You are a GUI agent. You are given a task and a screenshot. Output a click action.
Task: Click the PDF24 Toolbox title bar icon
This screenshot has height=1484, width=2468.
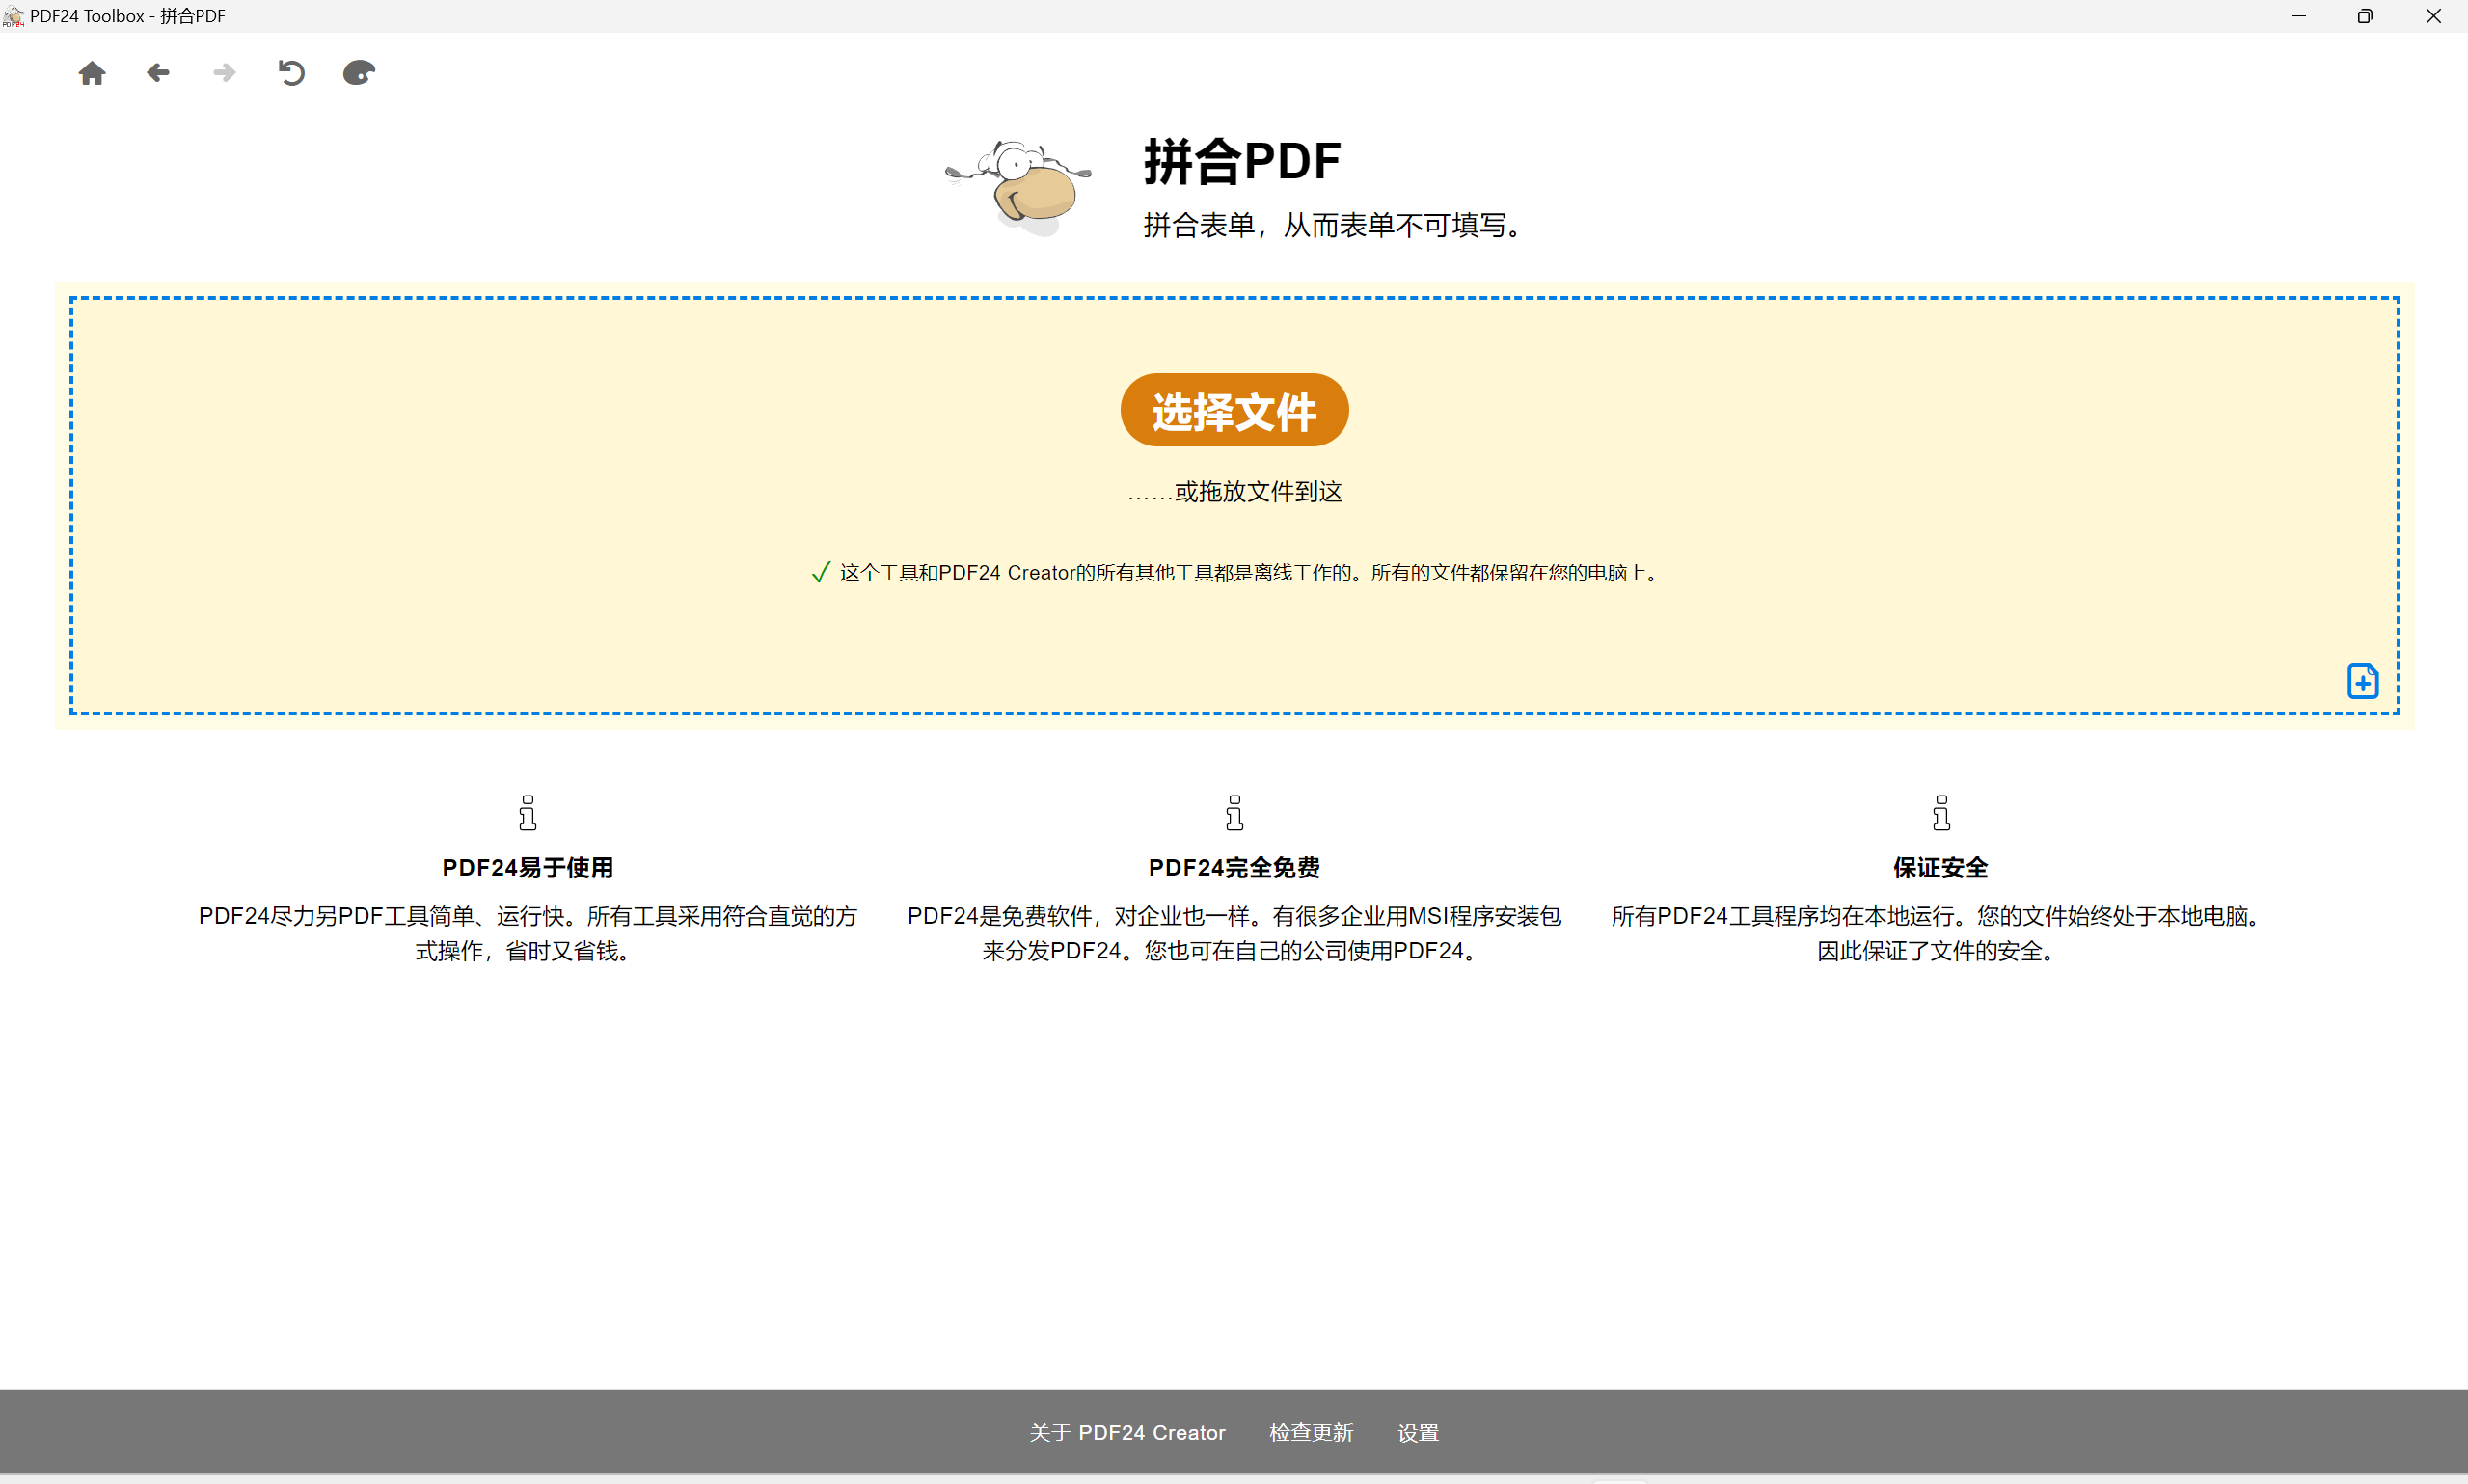tap(13, 16)
